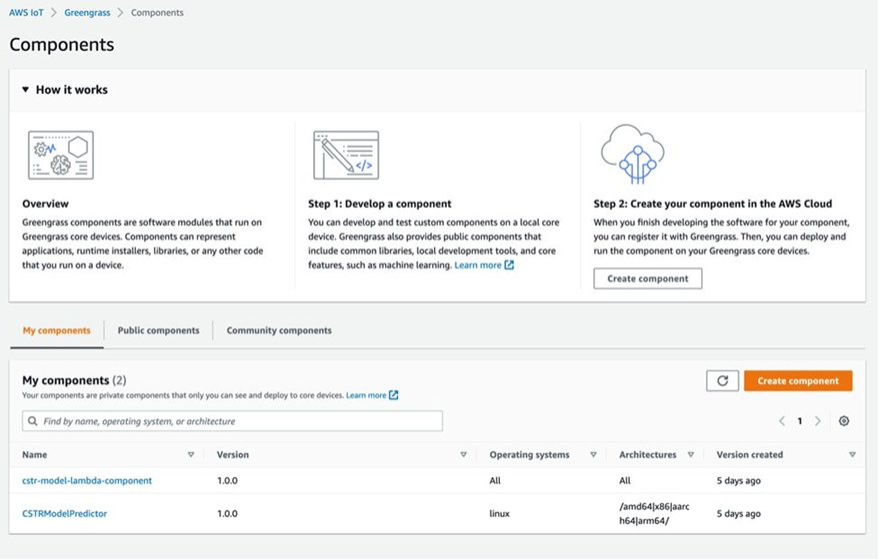The width and height of the screenshot is (879, 560).
Task: Click external link icon under My components
Action: tap(394, 395)
